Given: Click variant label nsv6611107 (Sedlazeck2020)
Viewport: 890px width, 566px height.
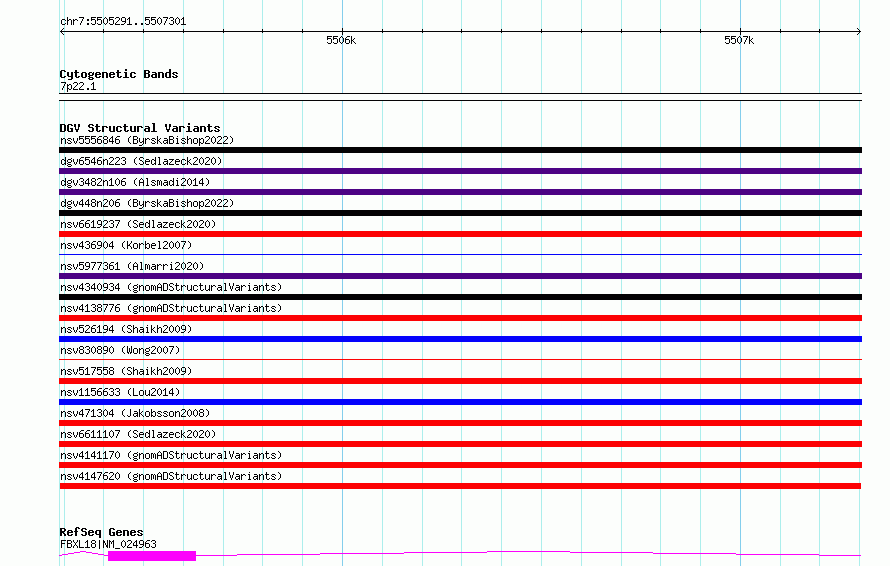Looking at the screenshot, I should pyautogui.click(x=138, y=434).
